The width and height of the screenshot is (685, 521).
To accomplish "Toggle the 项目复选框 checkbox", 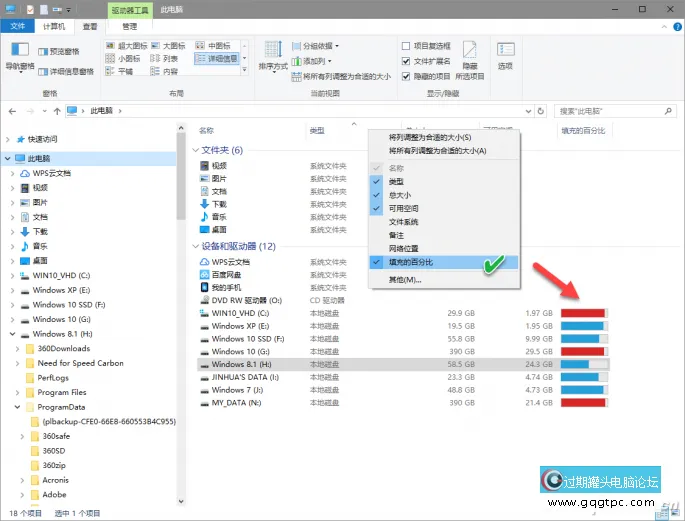I will 405,46.
